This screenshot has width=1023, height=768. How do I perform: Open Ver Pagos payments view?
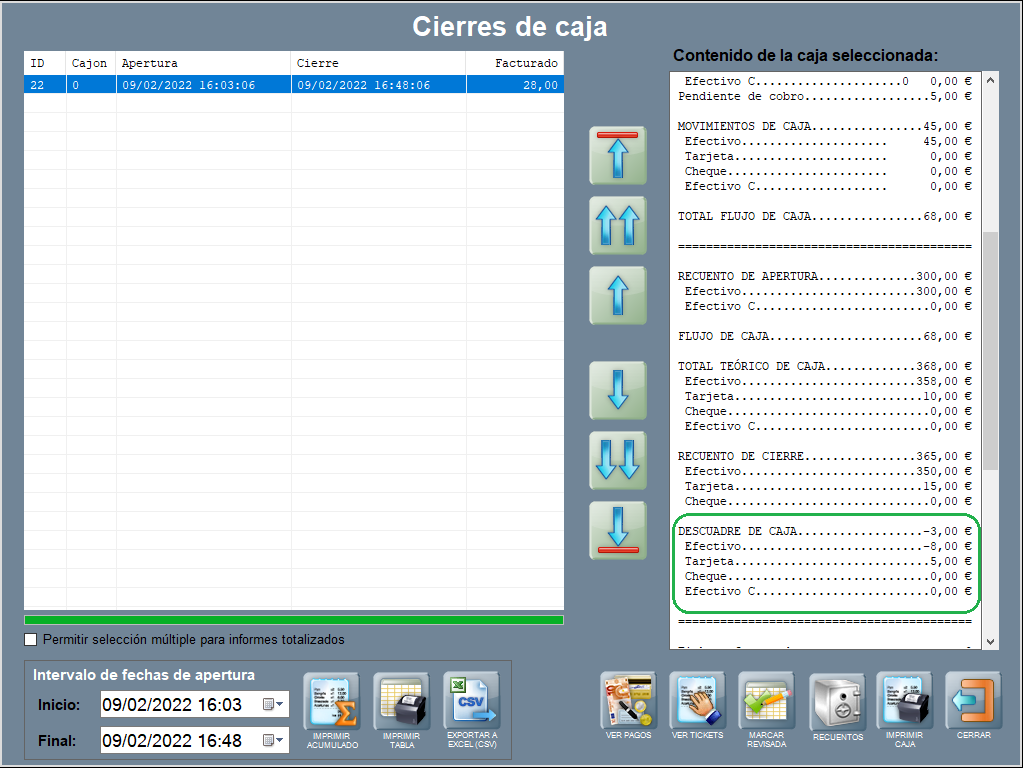pyautogui.click(x=627, y=700)
